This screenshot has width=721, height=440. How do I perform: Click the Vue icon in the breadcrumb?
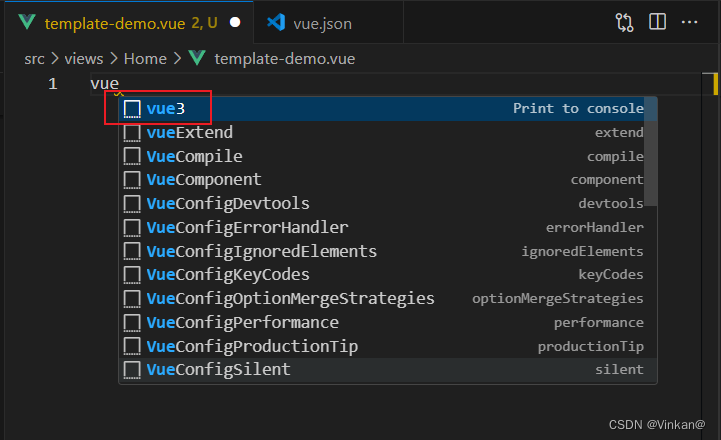pyautogui.click(x=197, y=58)
